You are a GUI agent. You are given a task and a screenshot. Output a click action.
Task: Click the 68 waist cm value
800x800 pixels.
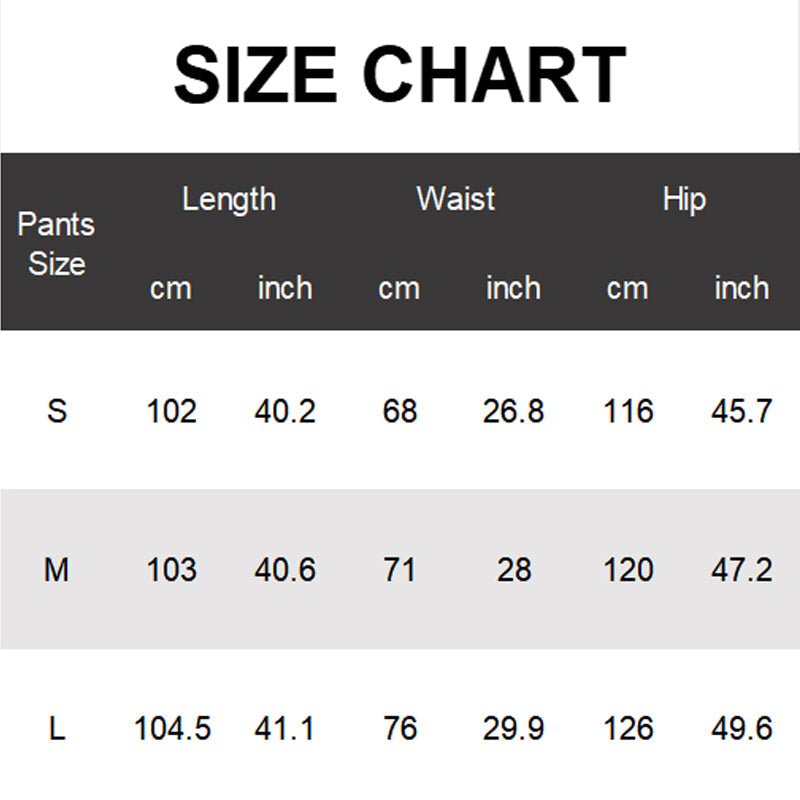[400, 411]
